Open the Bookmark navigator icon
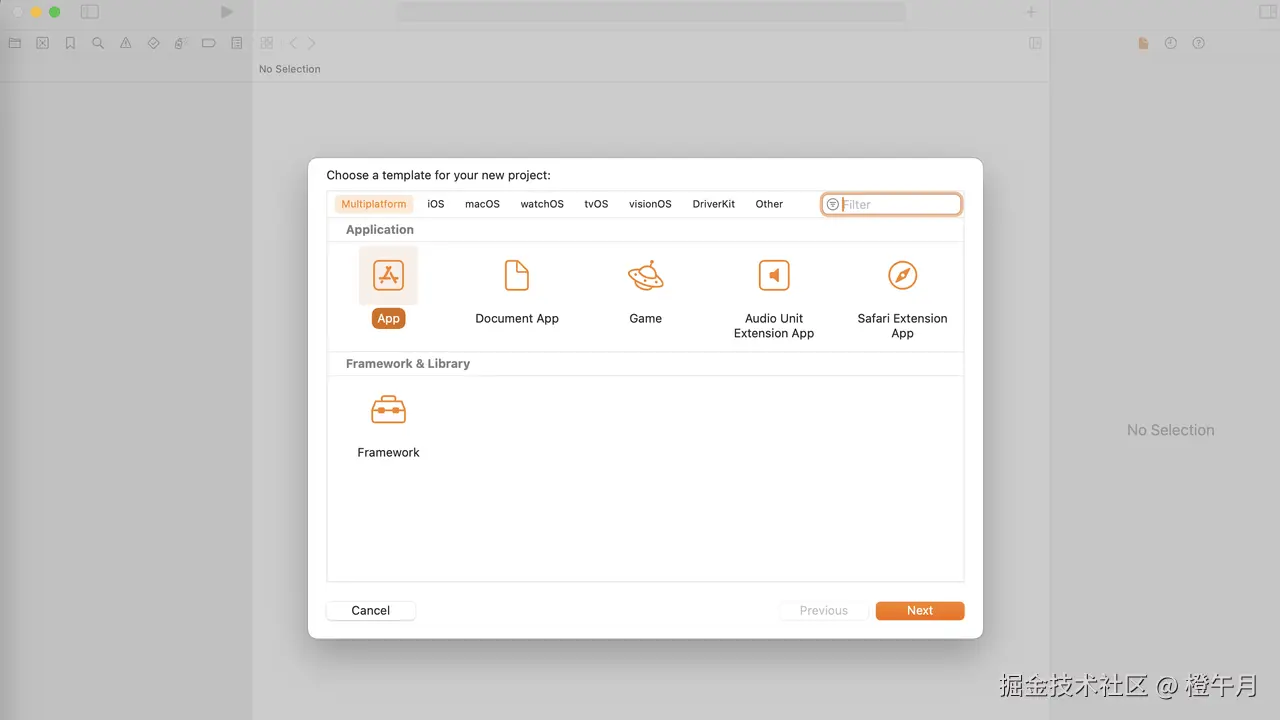The height and width of the screenshot is (720, 1280). point(70,43)
